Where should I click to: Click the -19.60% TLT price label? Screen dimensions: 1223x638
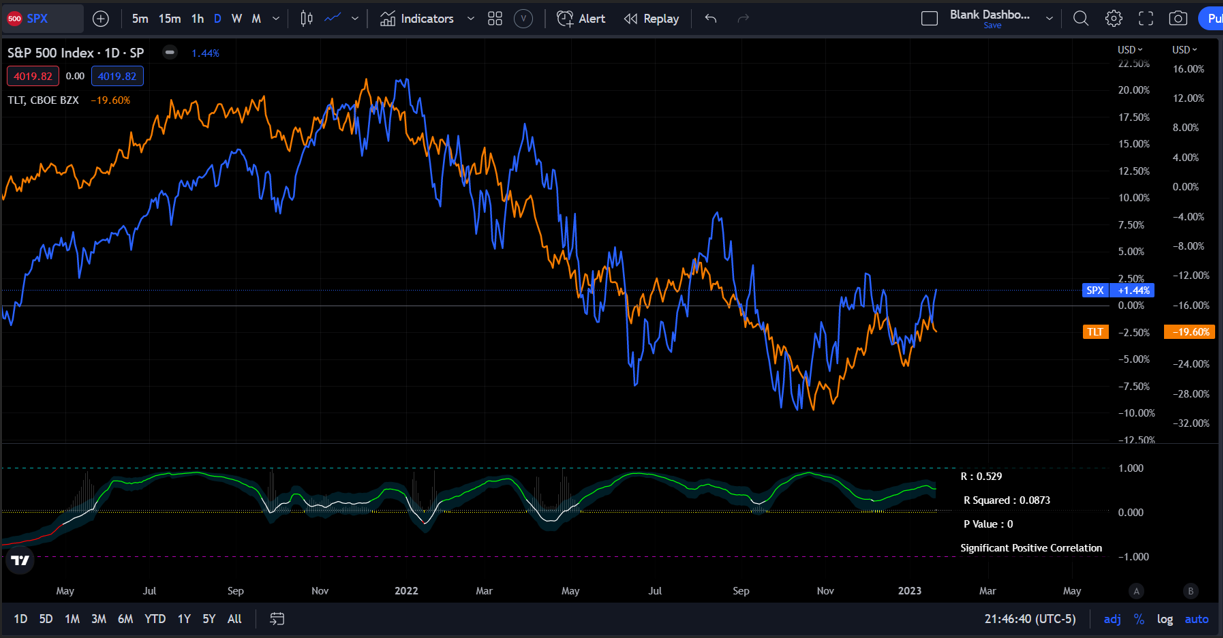[1190, 331]
